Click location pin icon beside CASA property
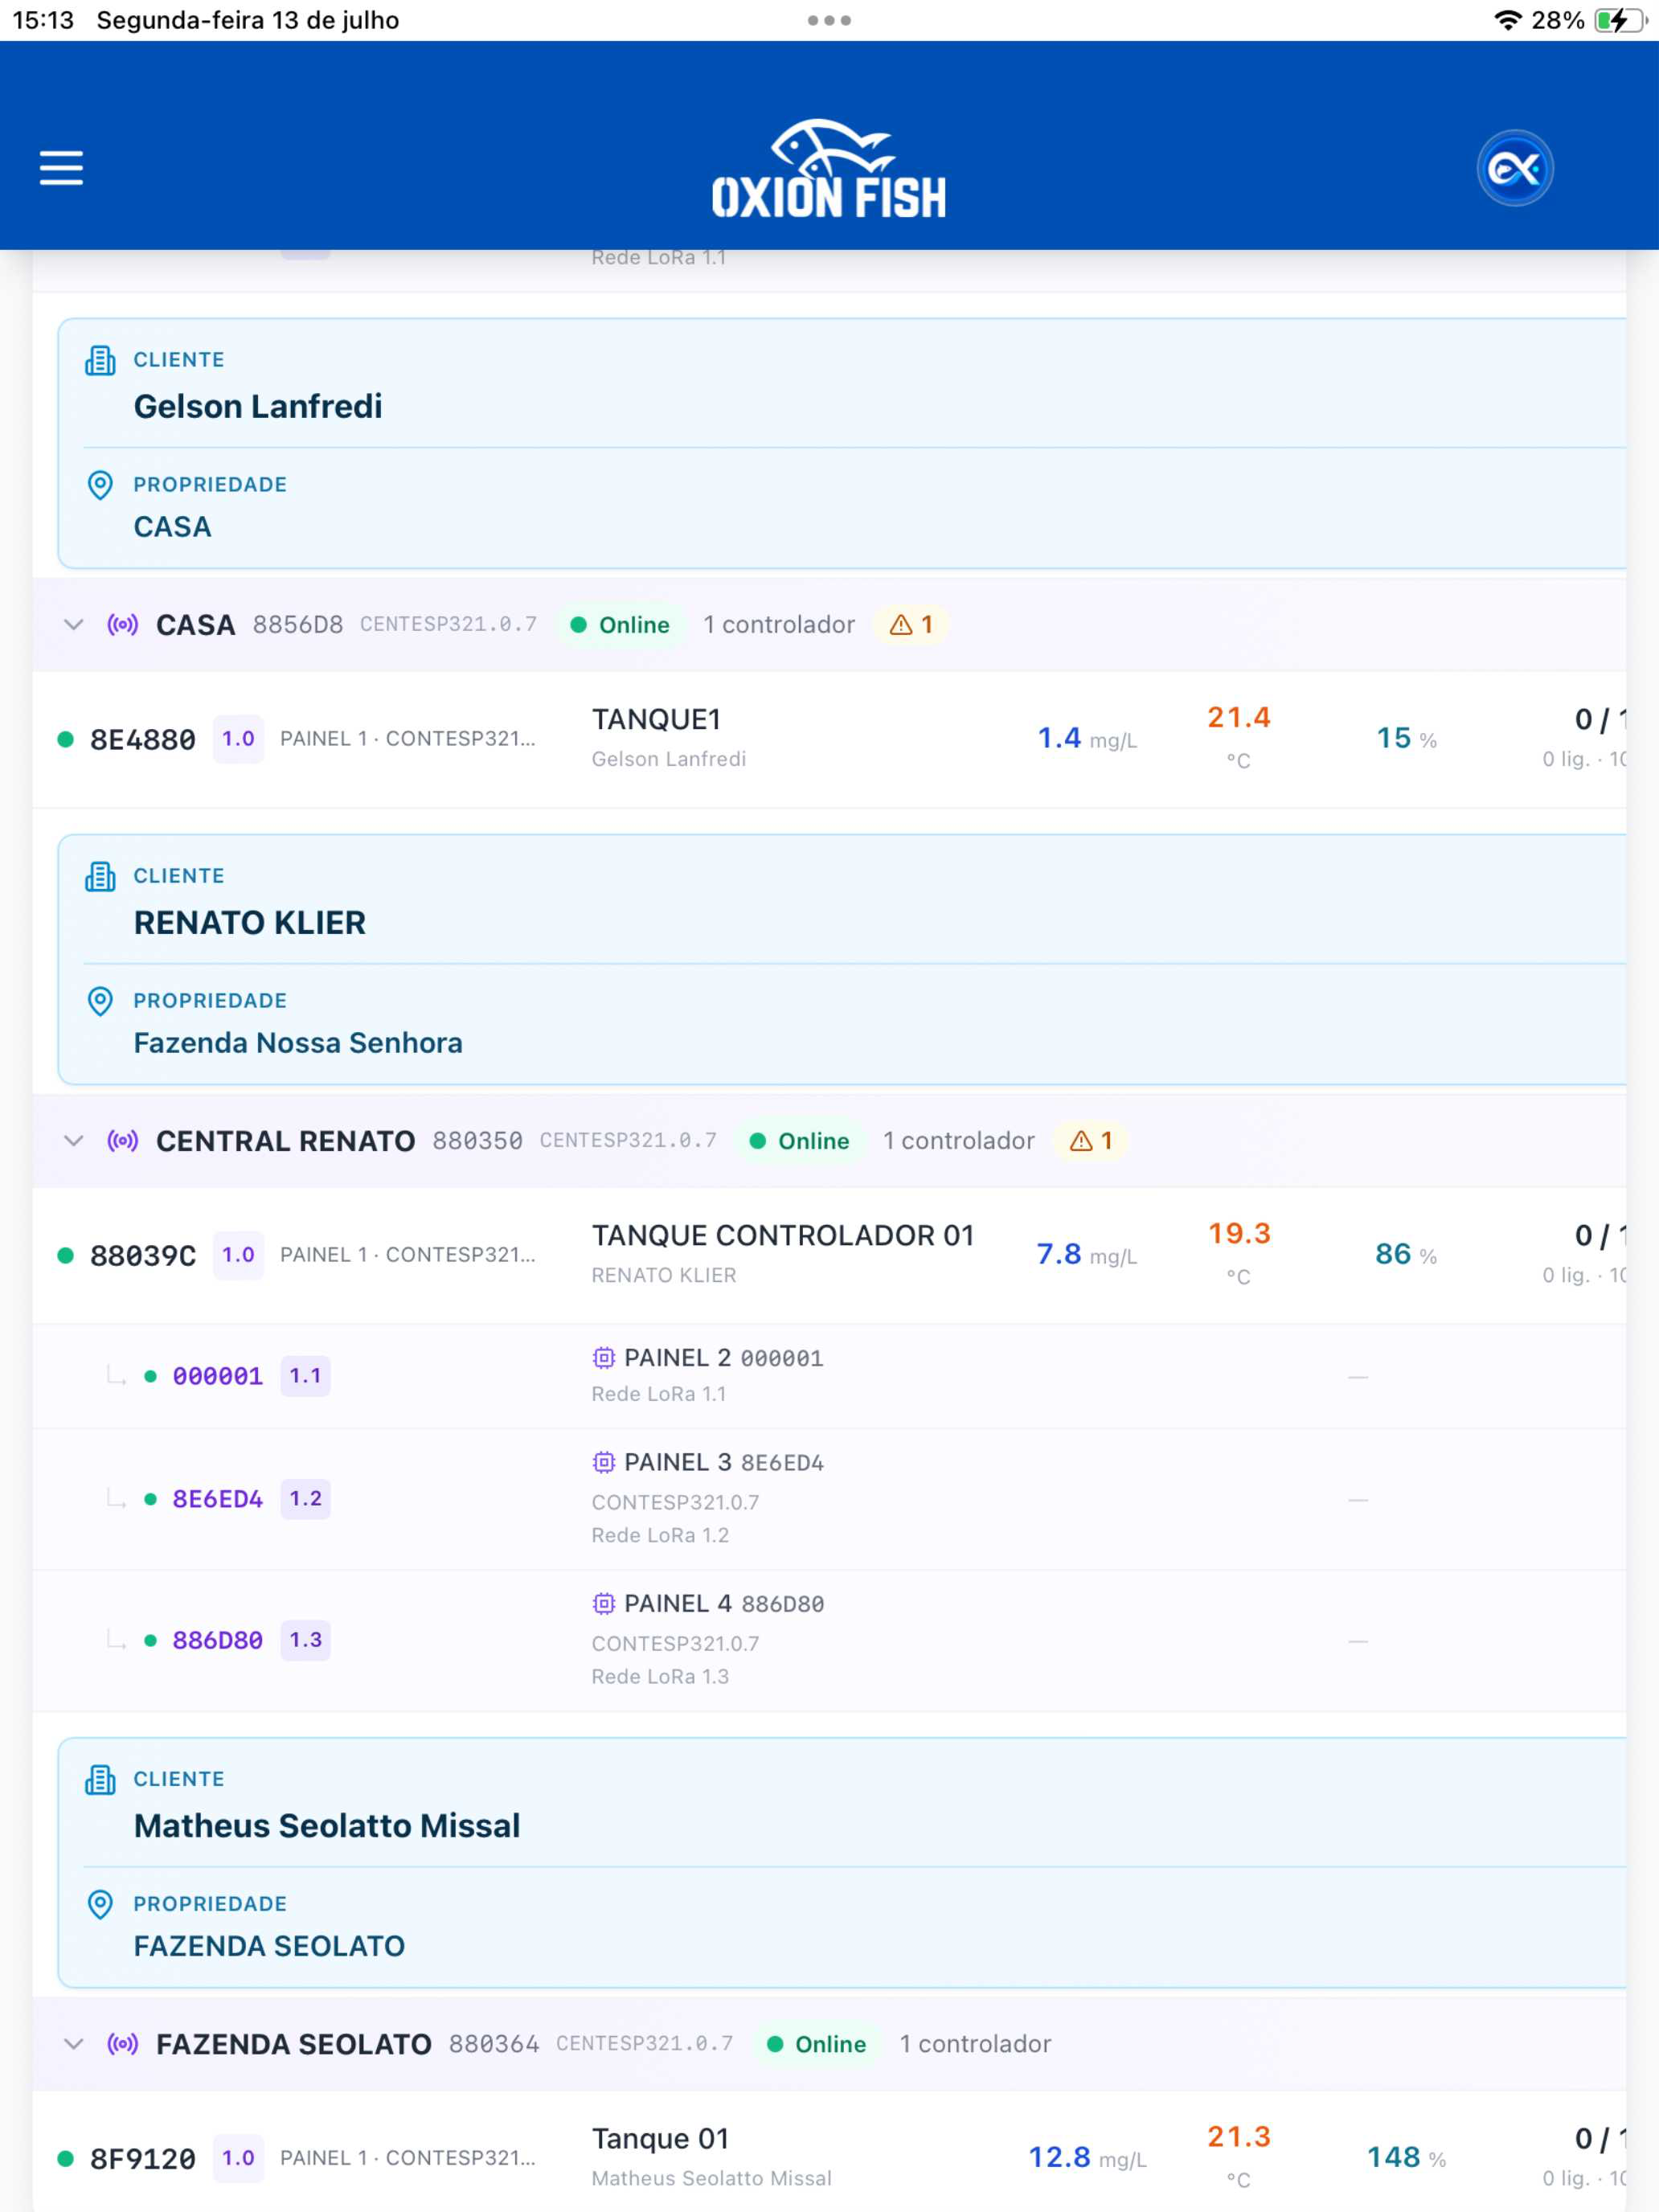This screenshot has height=2212, width=1659. pos(100,486)
